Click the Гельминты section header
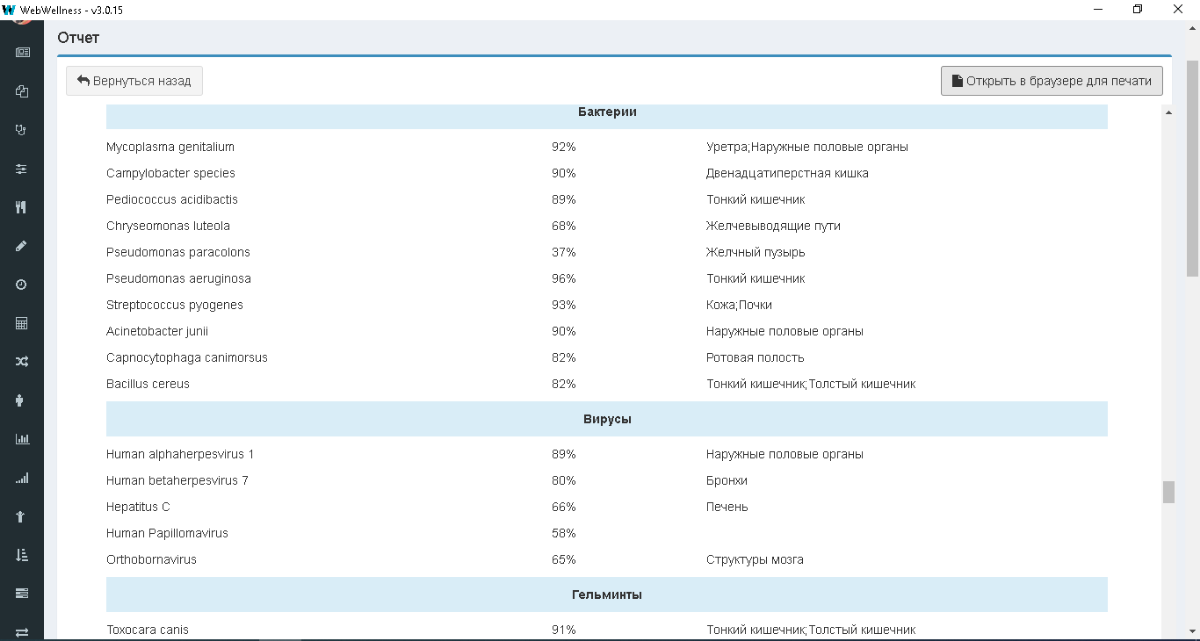This screenshot has height=641, width=1200. coord(607,595)
